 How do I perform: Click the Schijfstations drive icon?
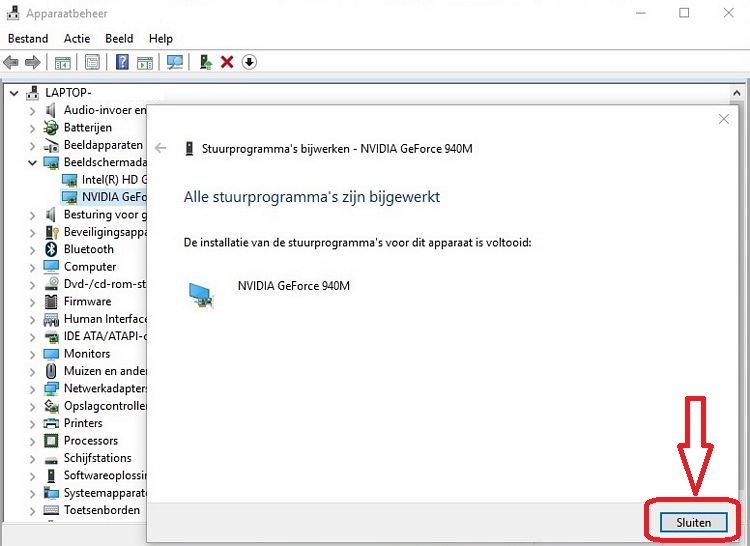coord(51,459)
